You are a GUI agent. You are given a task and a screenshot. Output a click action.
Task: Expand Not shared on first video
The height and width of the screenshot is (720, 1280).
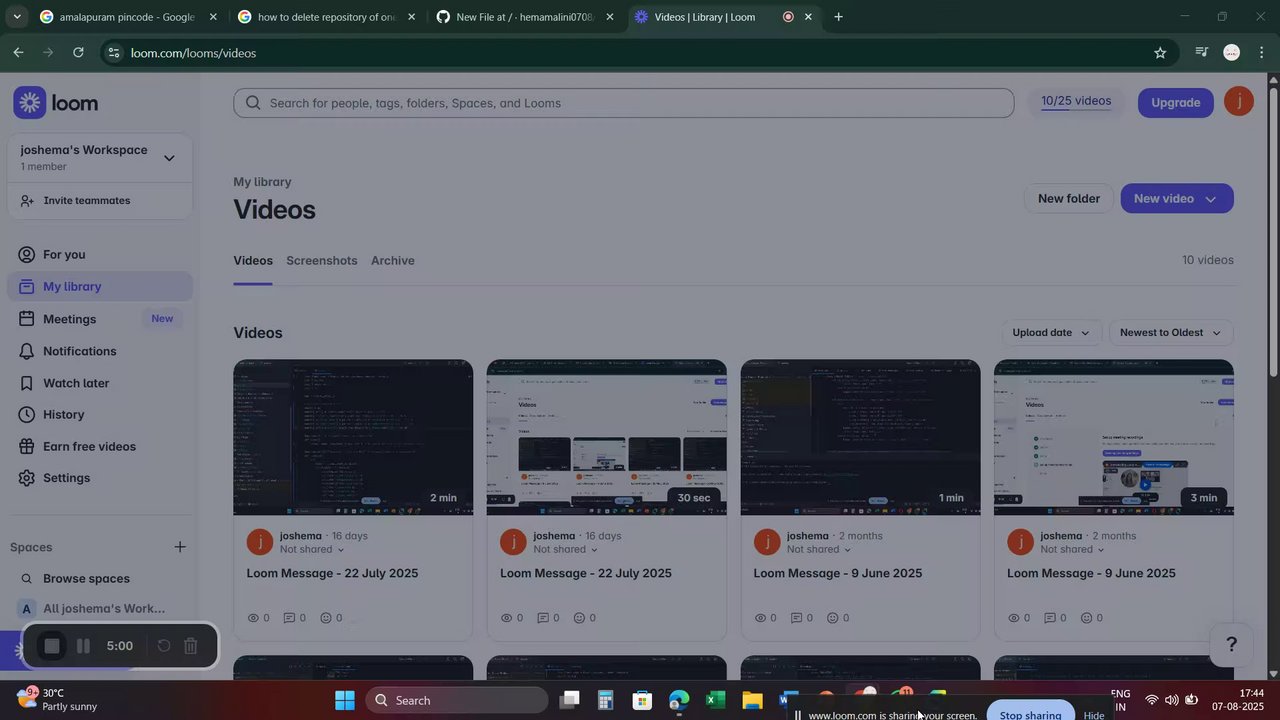pos(312,549)
